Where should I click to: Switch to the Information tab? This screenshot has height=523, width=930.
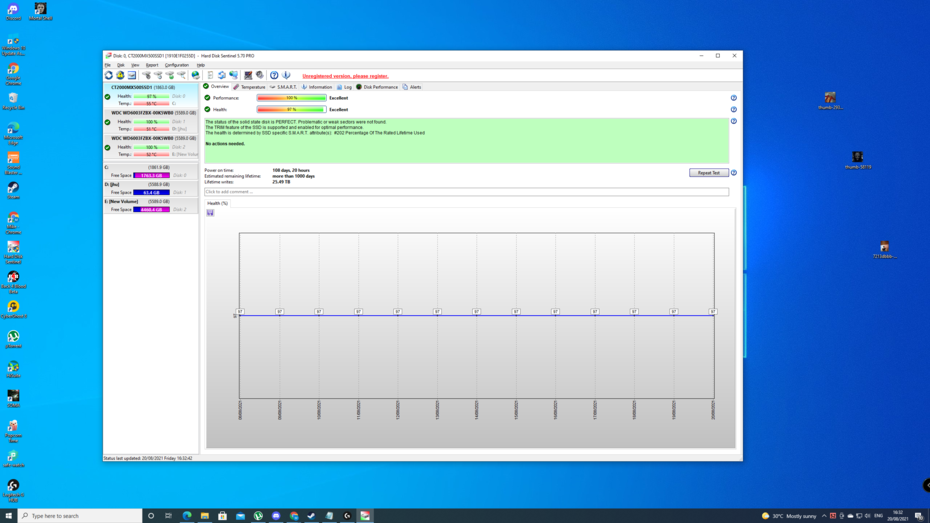[x=317, y=87]
